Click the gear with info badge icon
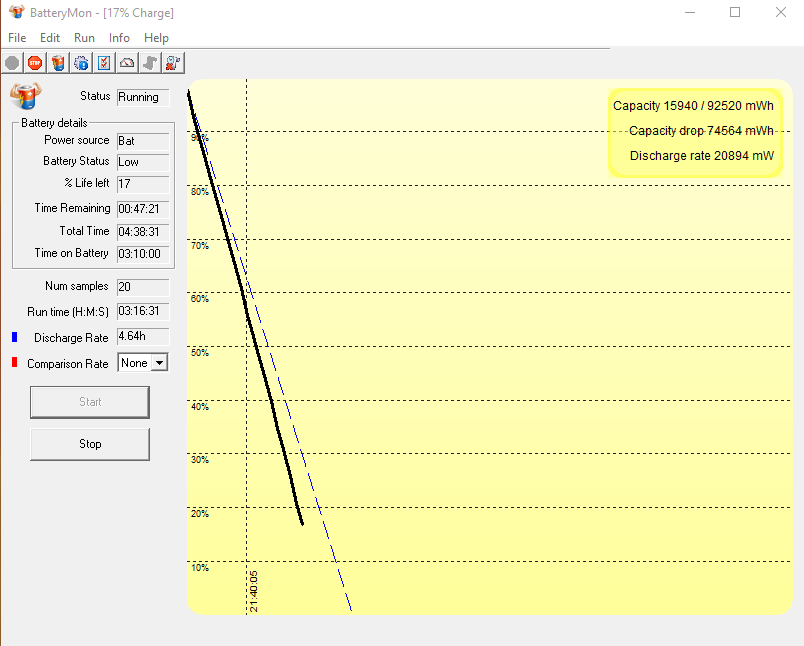The width and height of the screenshot is (804, 646). pos(81,63)
